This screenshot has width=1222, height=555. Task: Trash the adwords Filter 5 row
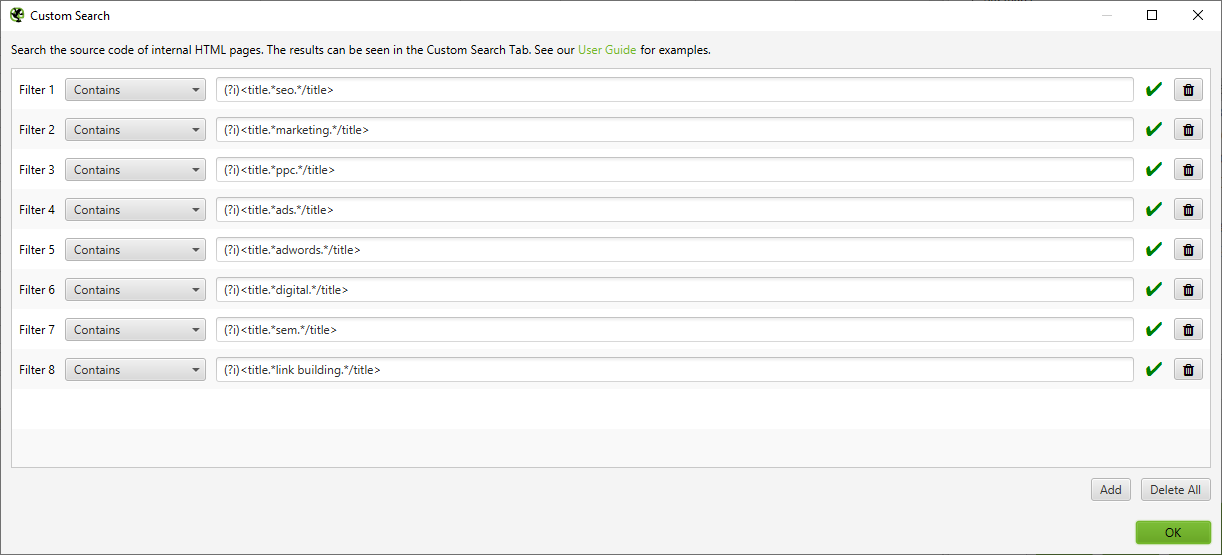pyautogui.click(x=1188, y=250)
